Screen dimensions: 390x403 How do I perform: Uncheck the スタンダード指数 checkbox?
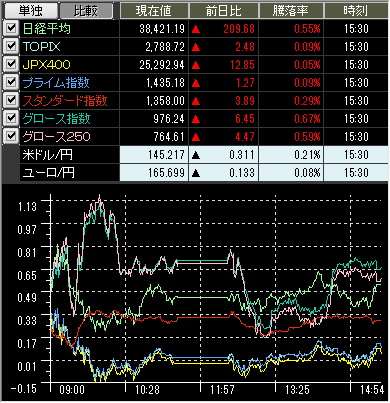[11, 100]
